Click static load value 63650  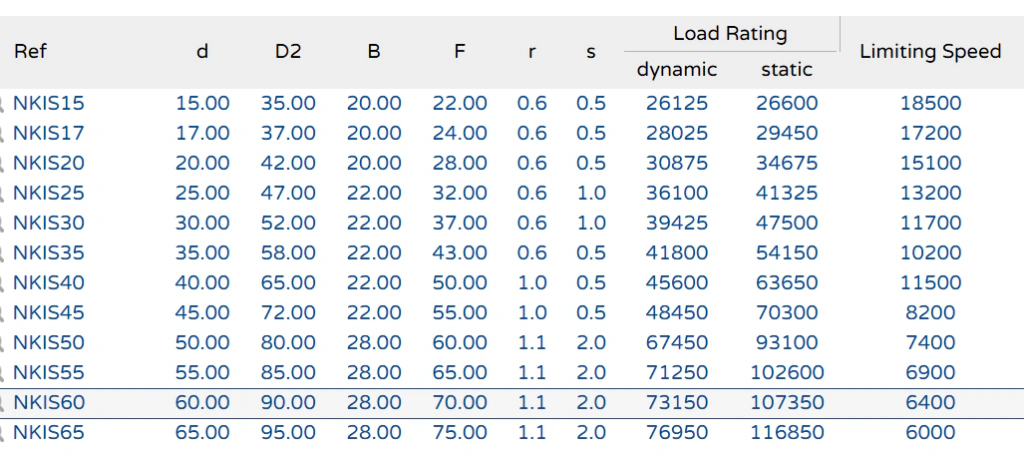787,283
